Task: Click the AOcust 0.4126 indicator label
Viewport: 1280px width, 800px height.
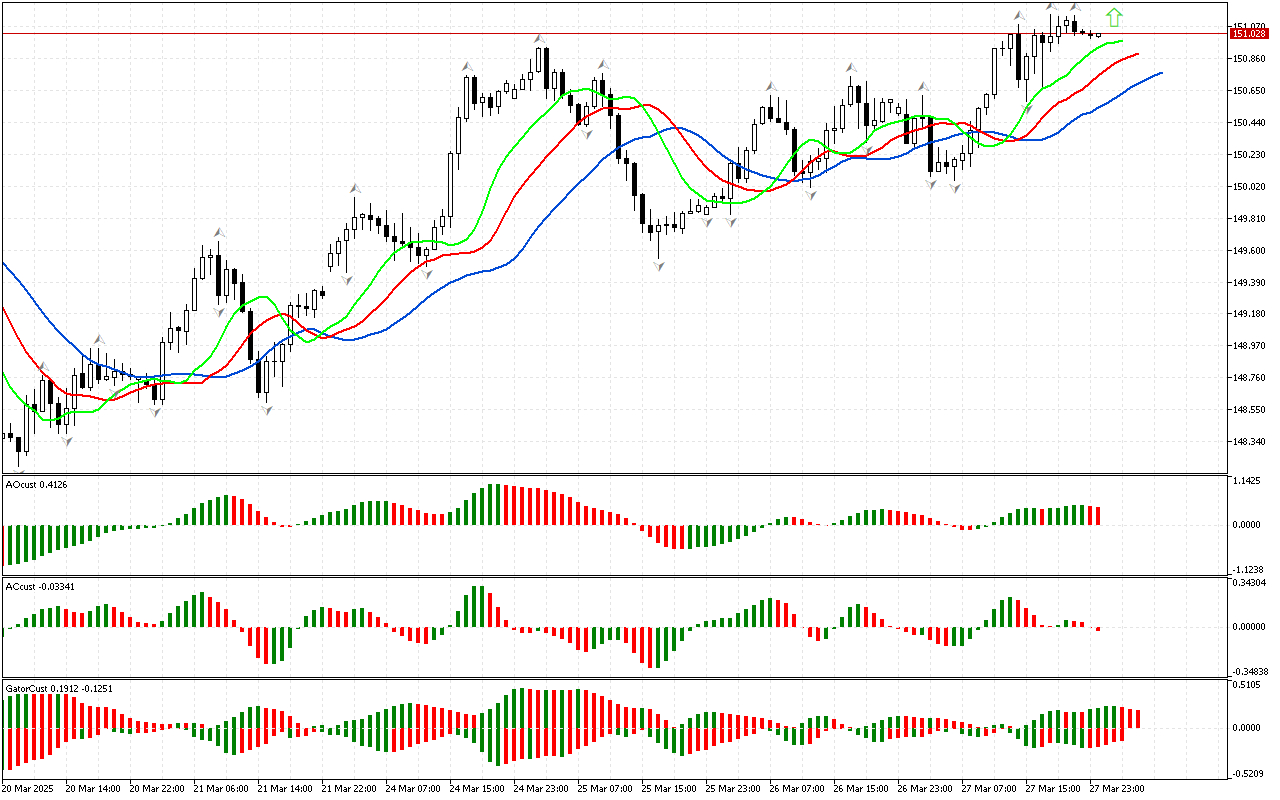Action: (x=37, y=485)
